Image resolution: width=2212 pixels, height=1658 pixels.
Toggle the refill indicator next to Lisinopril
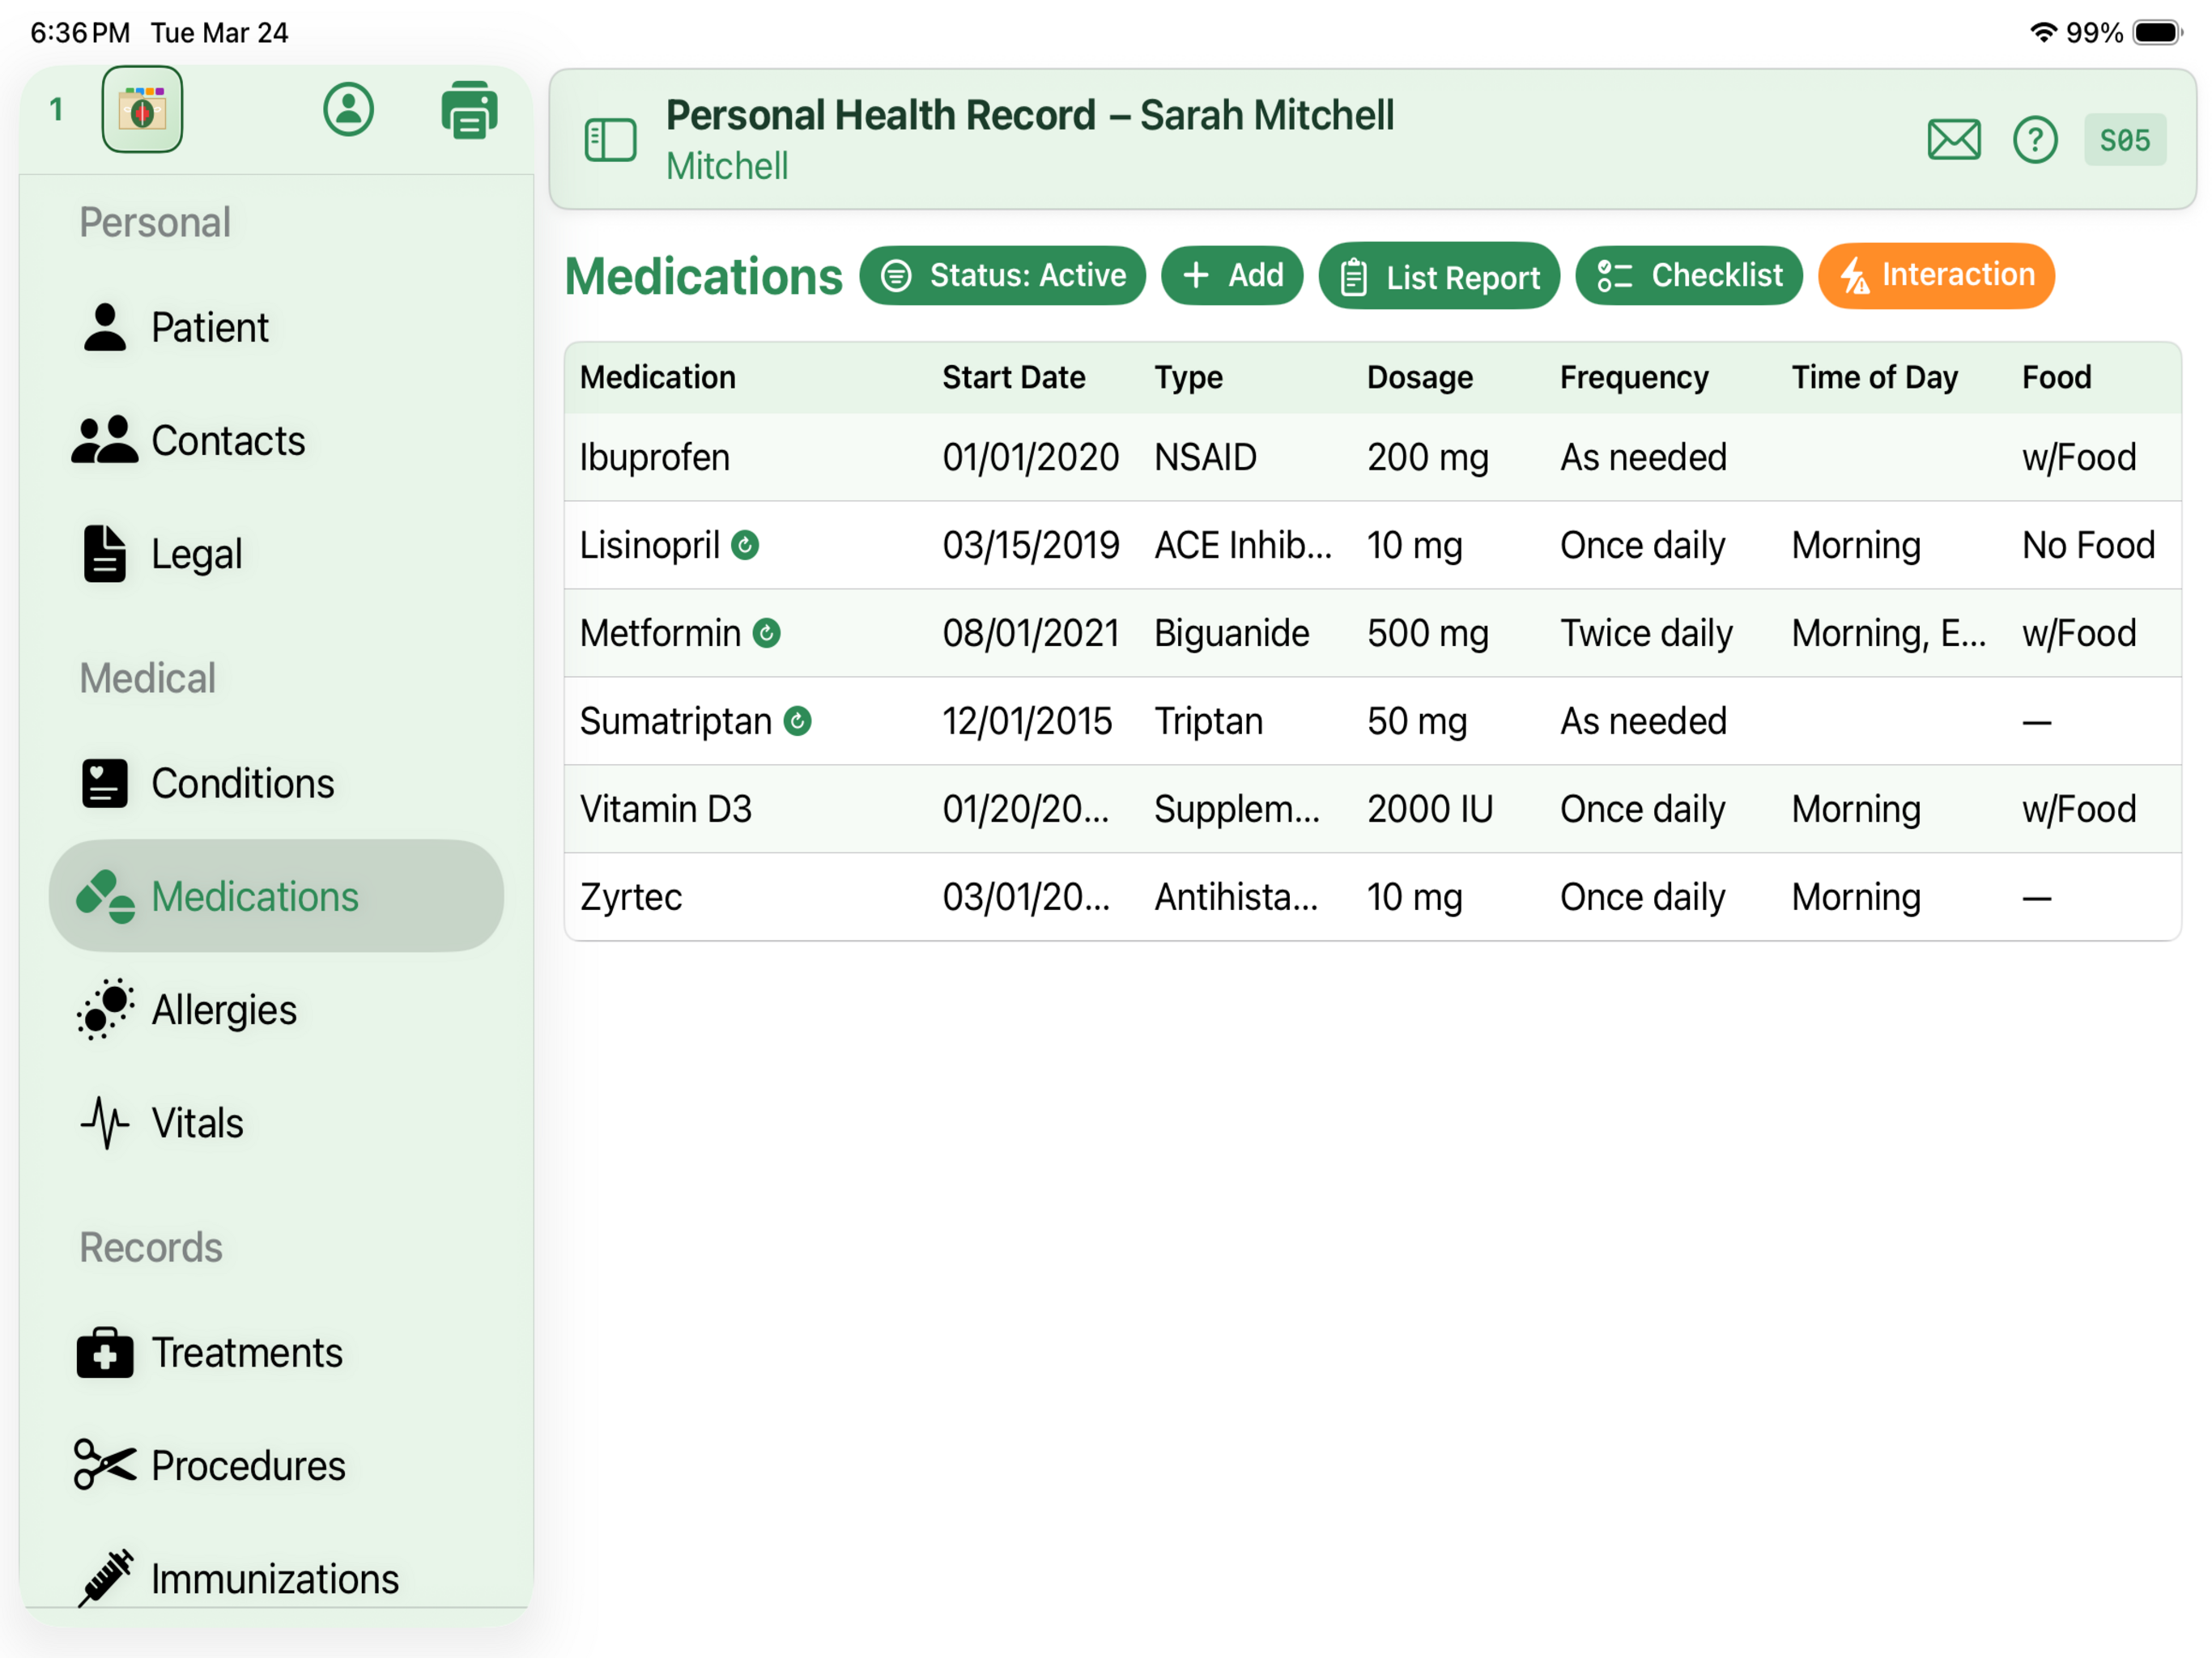click(x=746, y=545)
